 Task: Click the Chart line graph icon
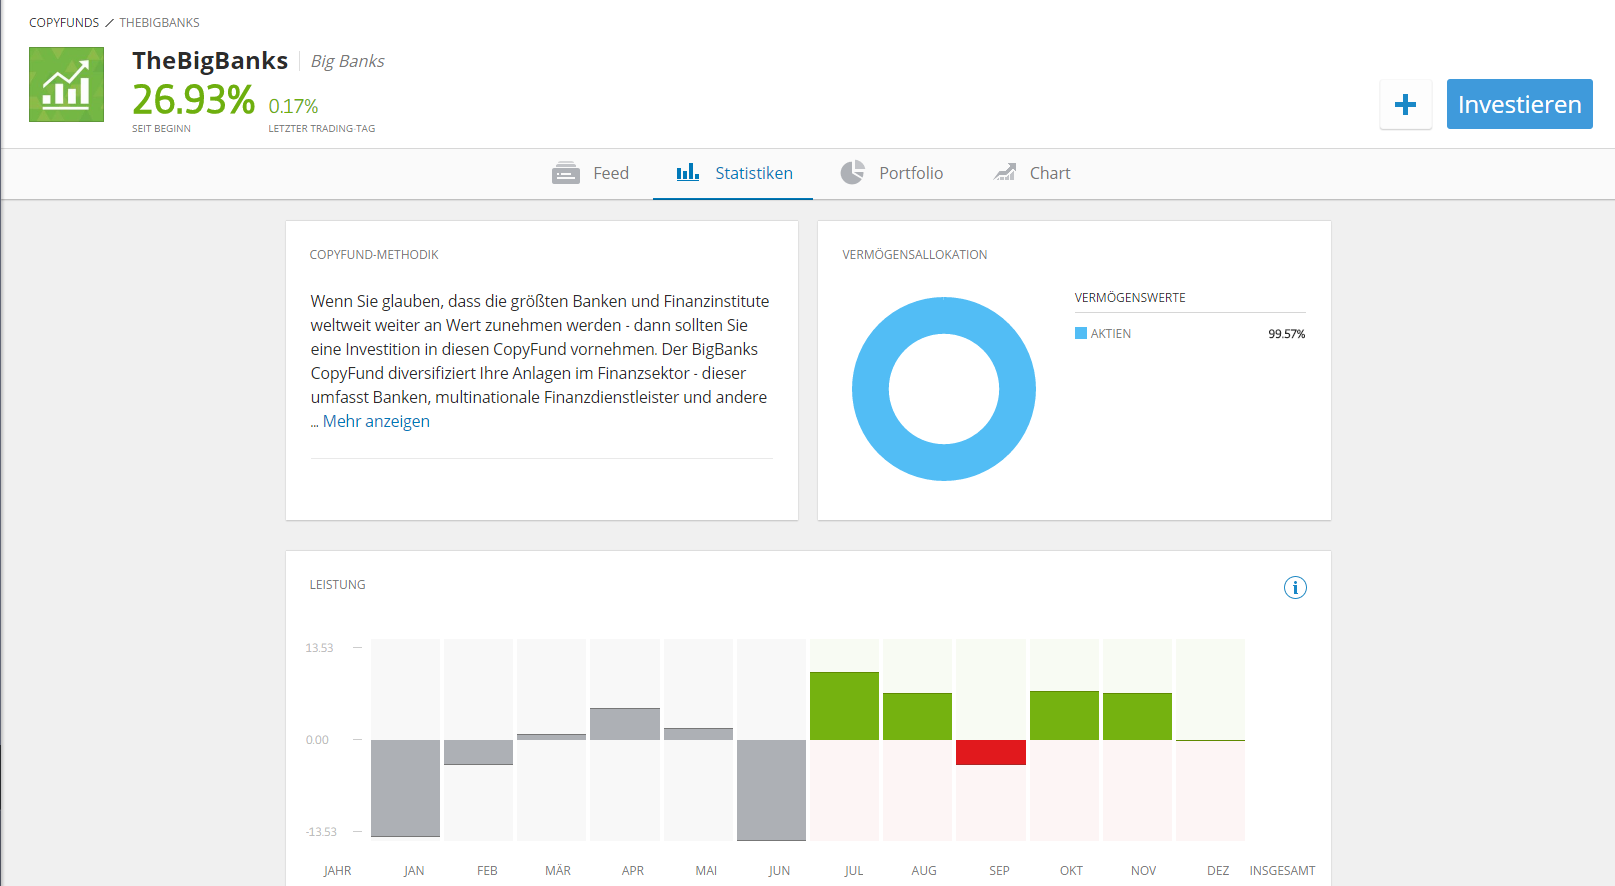tap(1005, 172)
